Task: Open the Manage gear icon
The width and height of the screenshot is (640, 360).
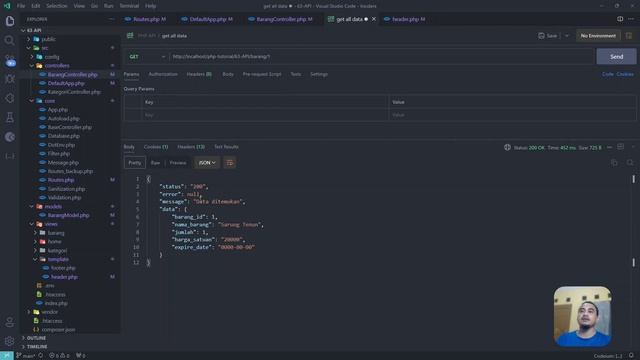Action: pyautogui.click(x=10, y=341)
